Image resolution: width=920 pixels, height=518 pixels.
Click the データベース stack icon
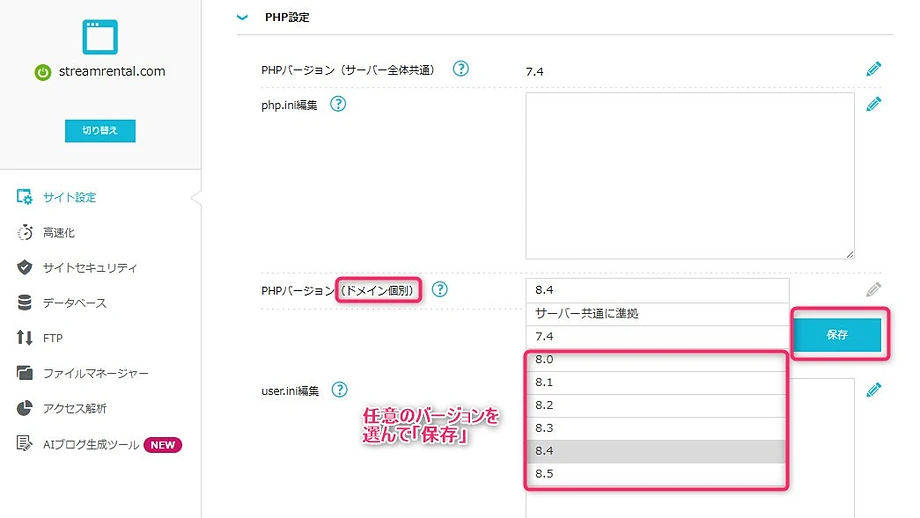[x=25, y=303]
